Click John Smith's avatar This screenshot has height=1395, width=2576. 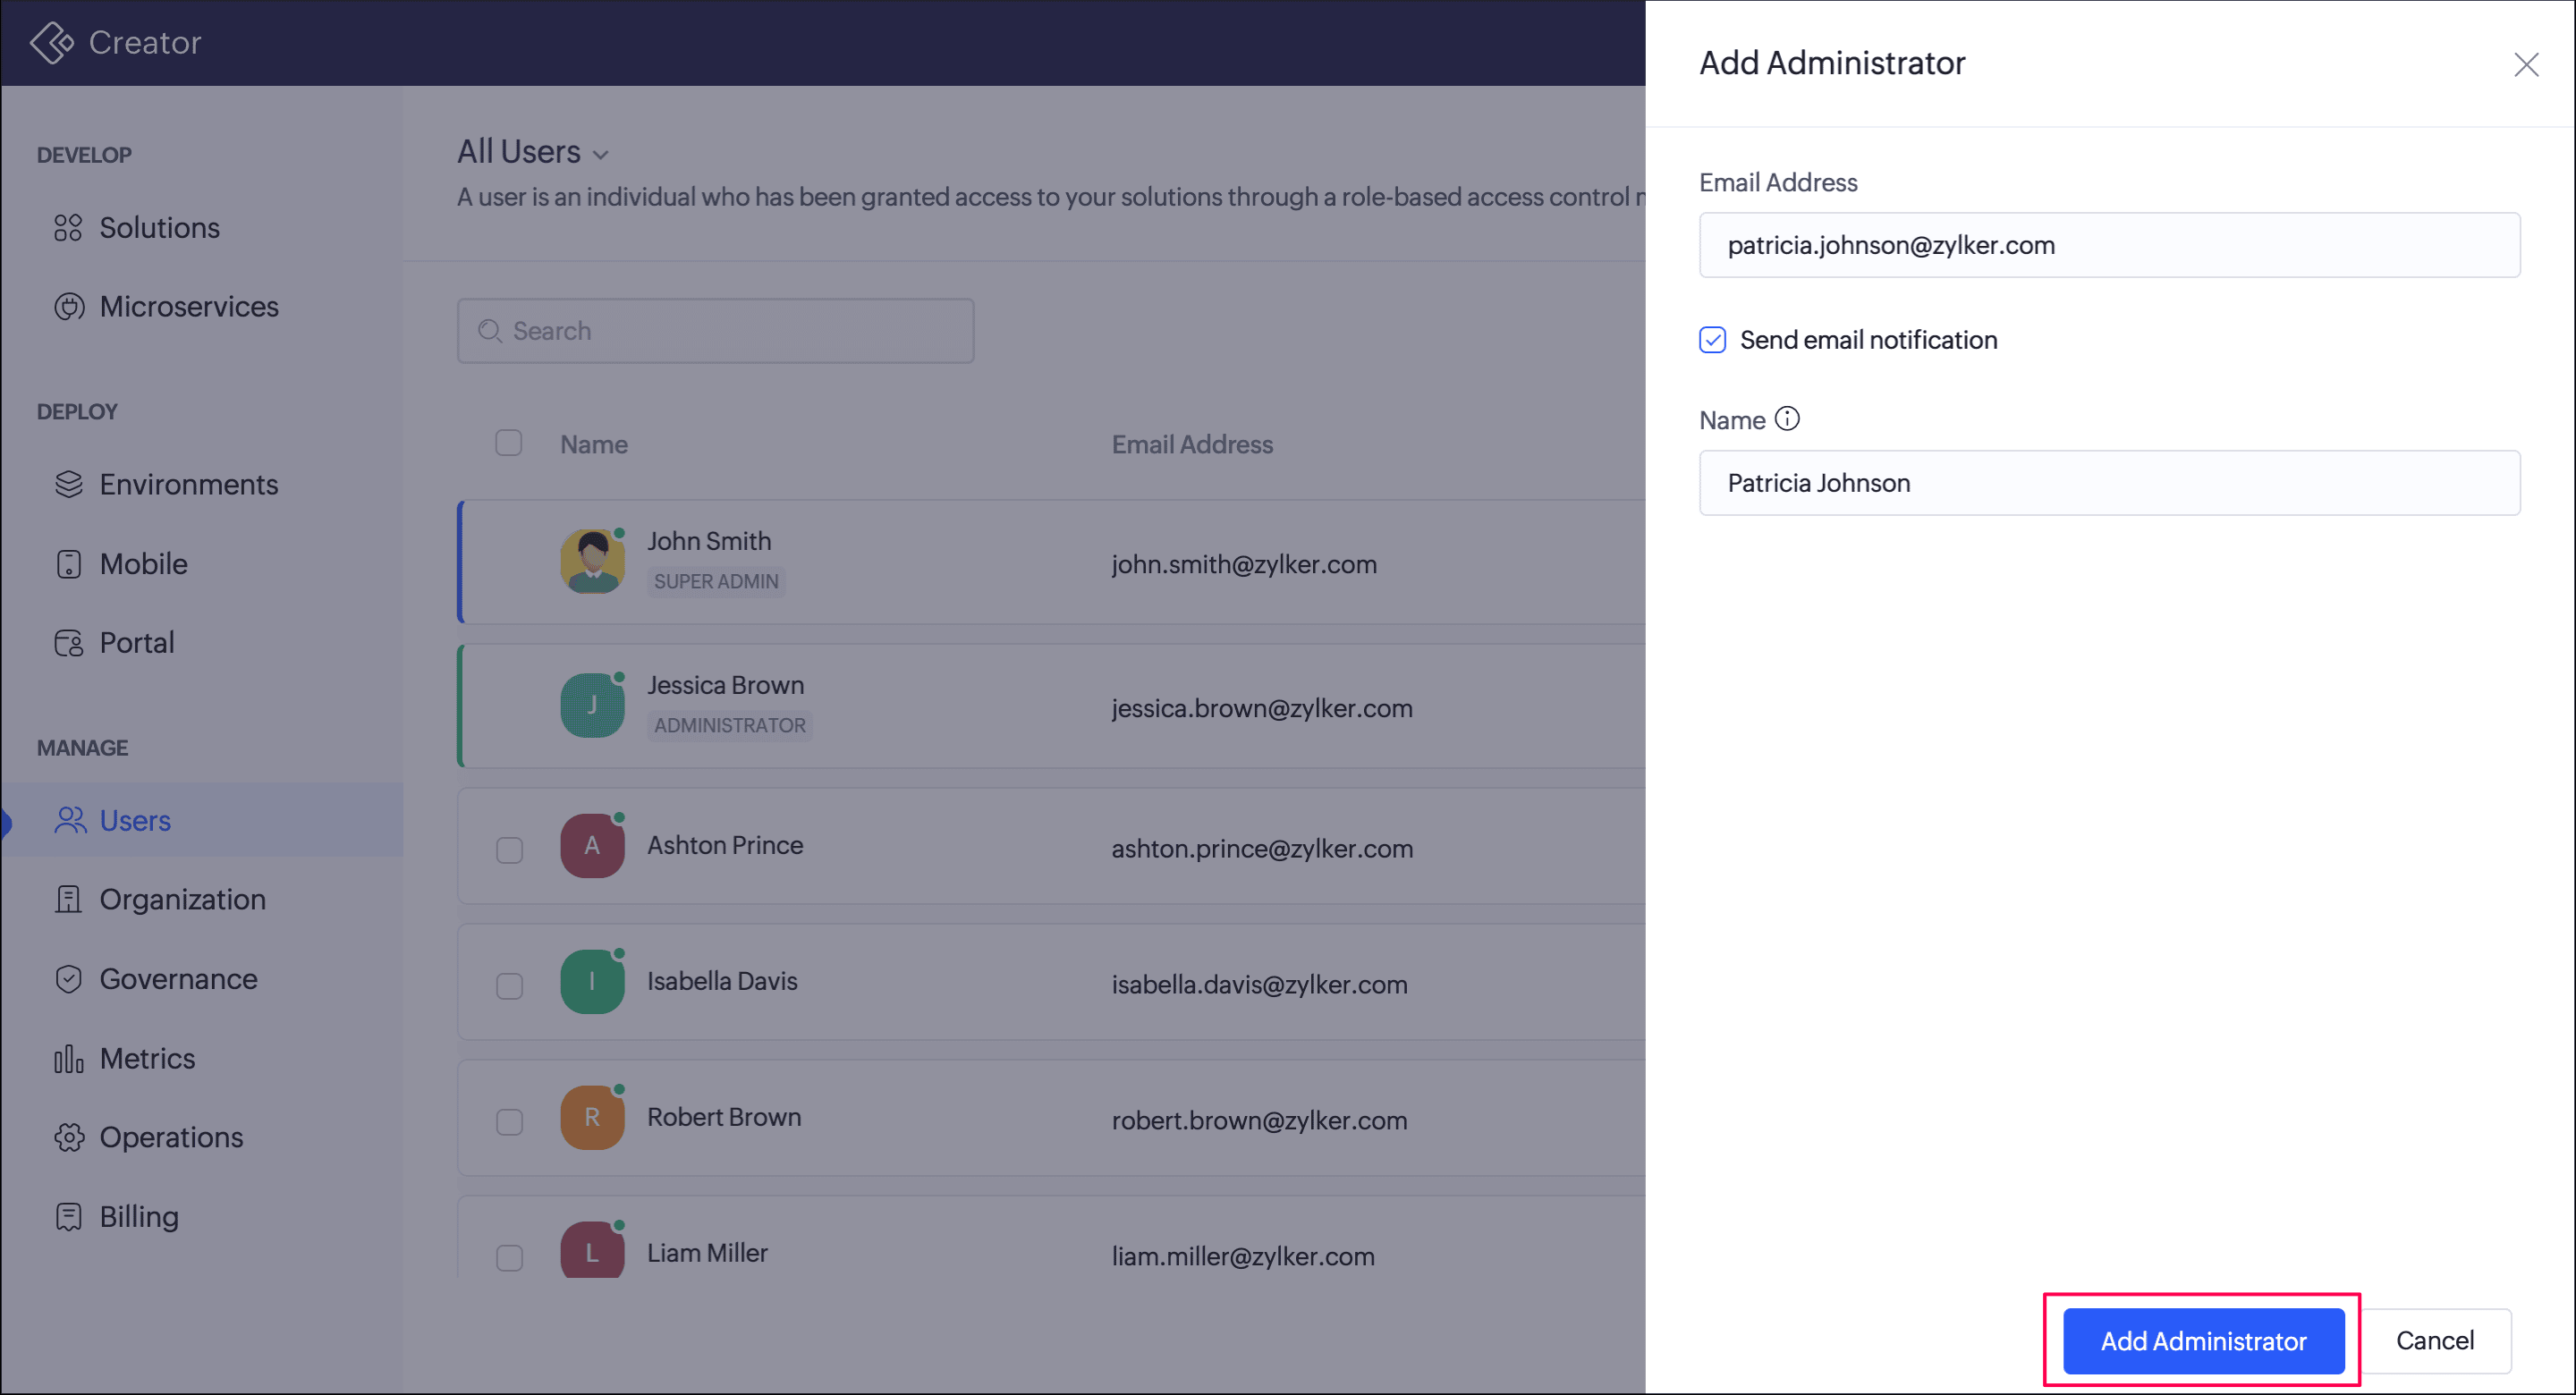592,562
